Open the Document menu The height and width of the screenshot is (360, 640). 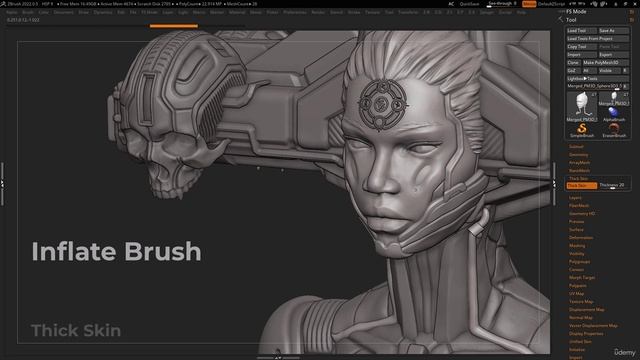(x=64, y=12)
